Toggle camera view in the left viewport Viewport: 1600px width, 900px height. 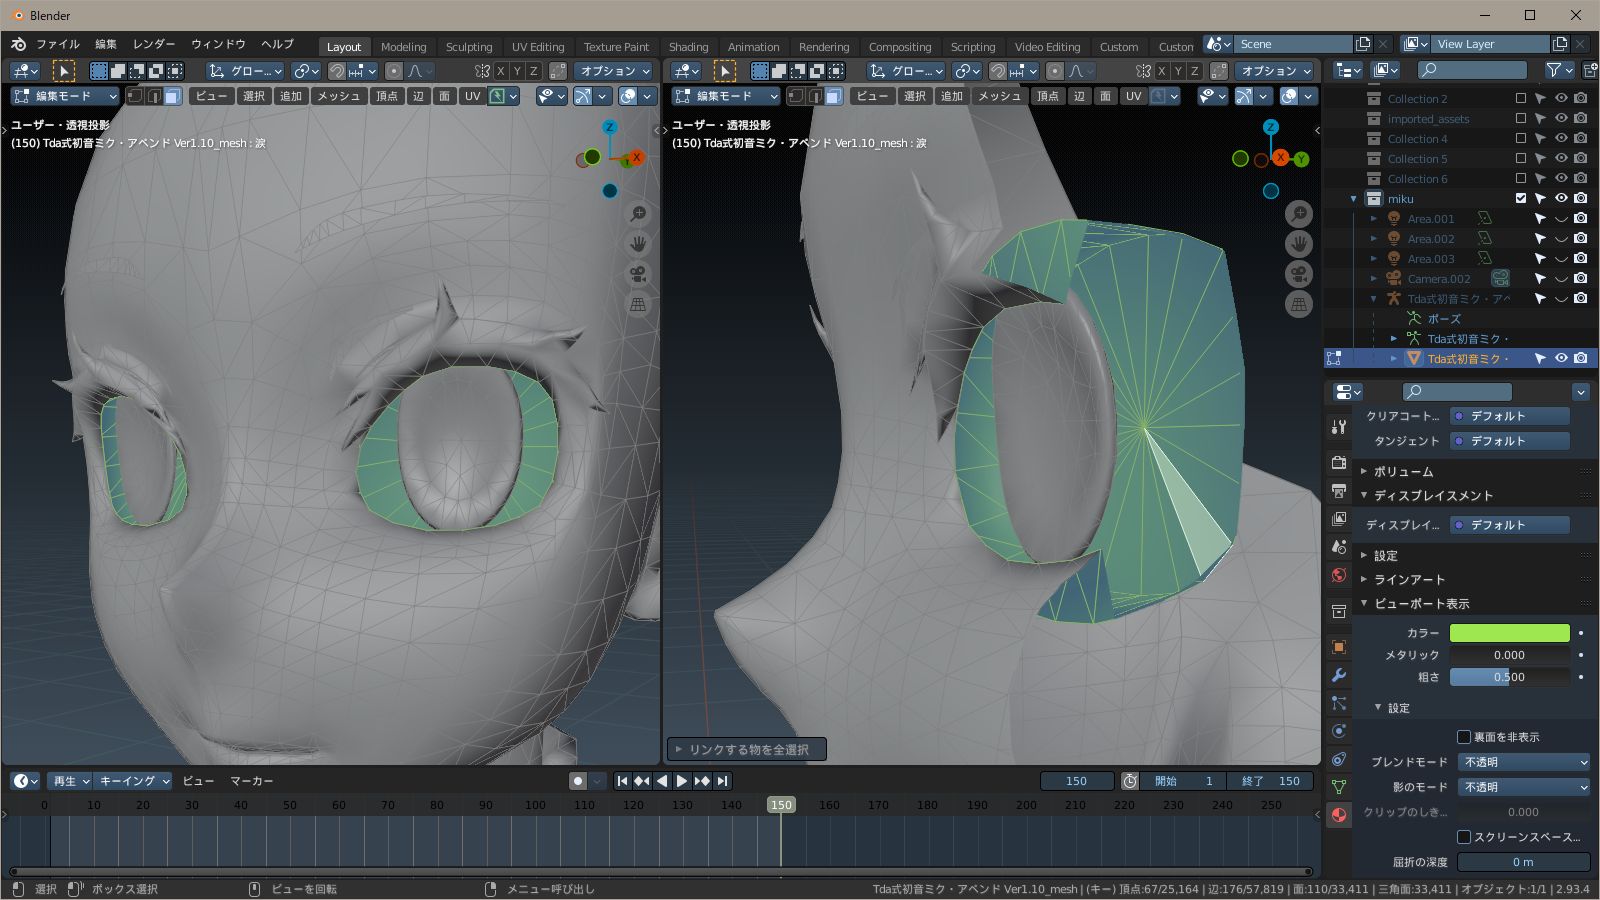638,274
